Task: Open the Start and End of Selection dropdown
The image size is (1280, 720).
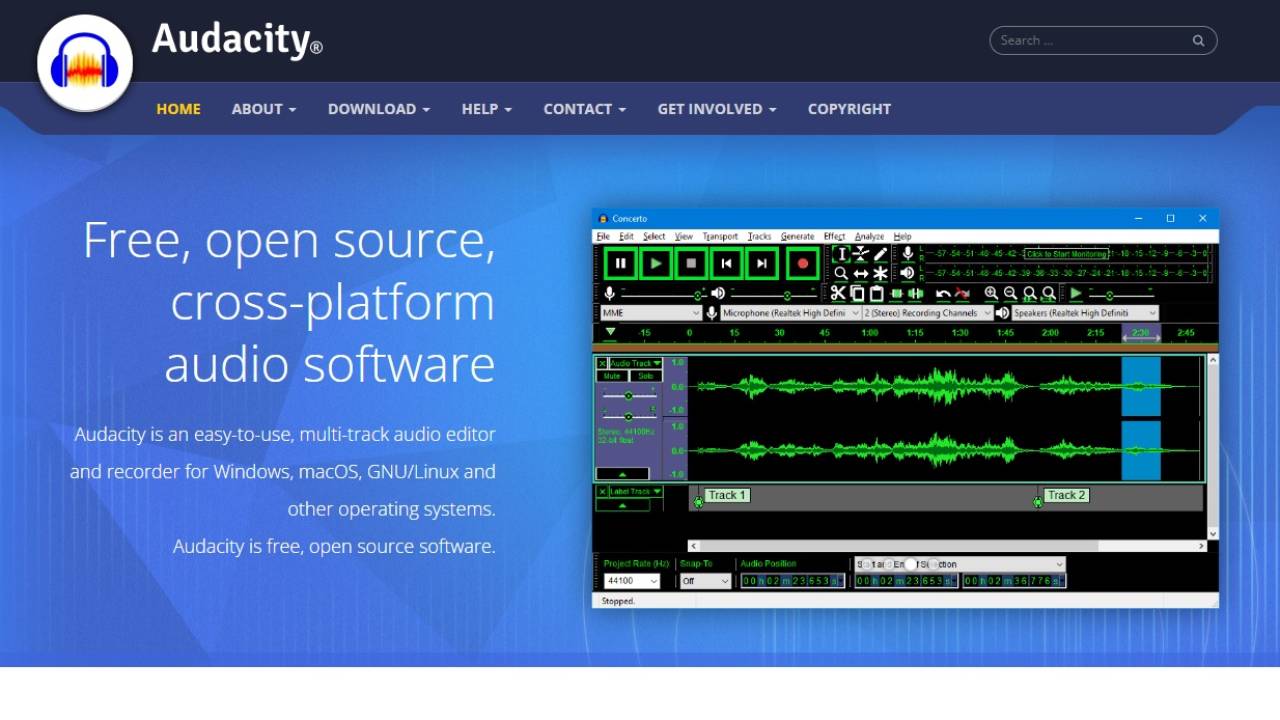Action: pyautogui.click(x=960, y=564)
